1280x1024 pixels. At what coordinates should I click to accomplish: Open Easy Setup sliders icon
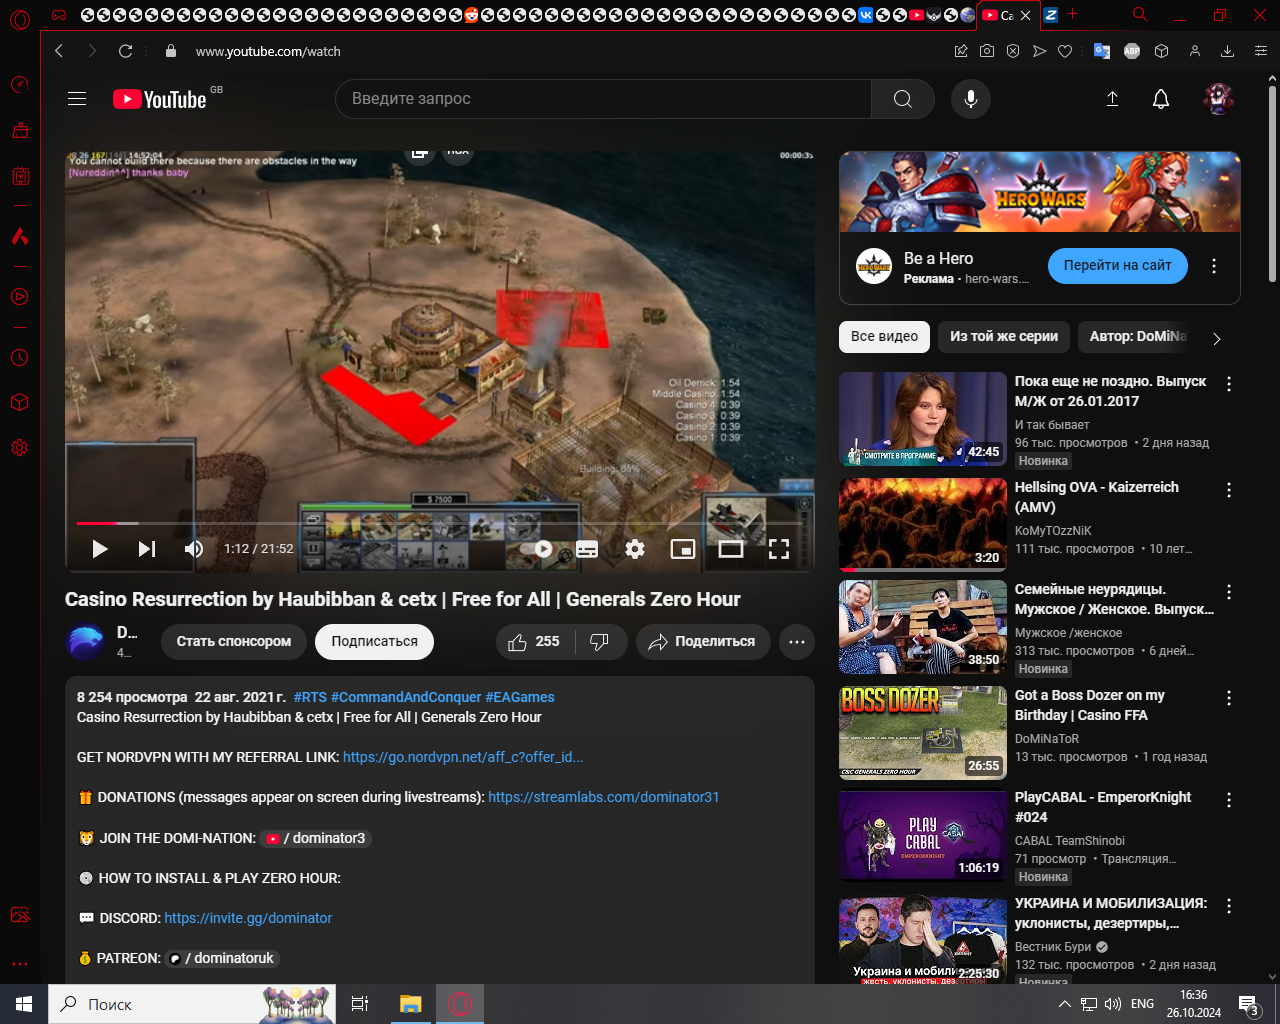(x=1259, y=51)
